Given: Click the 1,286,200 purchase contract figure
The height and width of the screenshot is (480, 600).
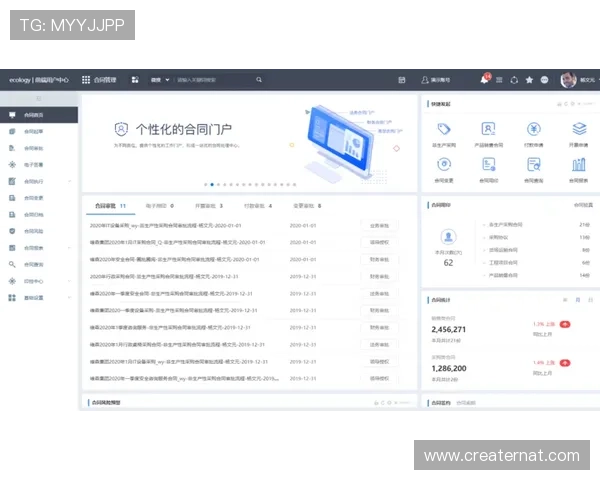Looking at the screenshot, I should click(449, 369).
